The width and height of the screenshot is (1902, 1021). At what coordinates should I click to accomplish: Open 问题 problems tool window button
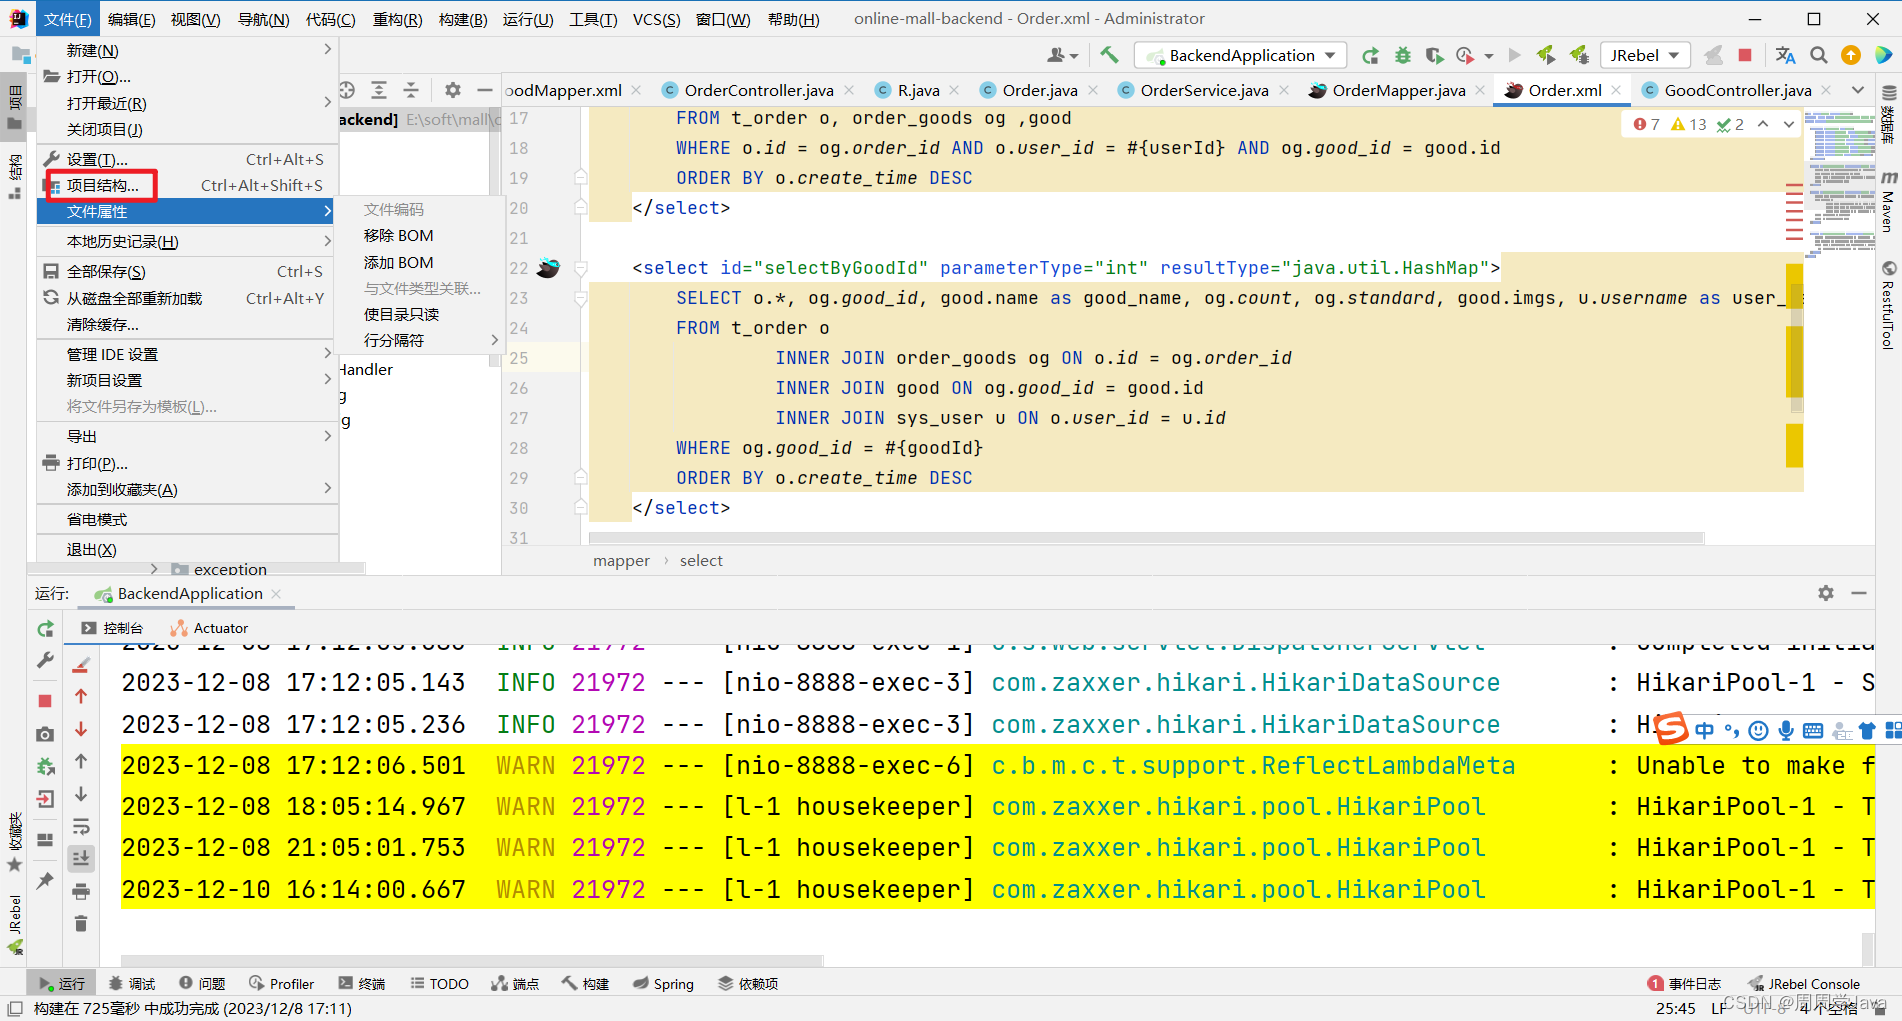[202, 984]
